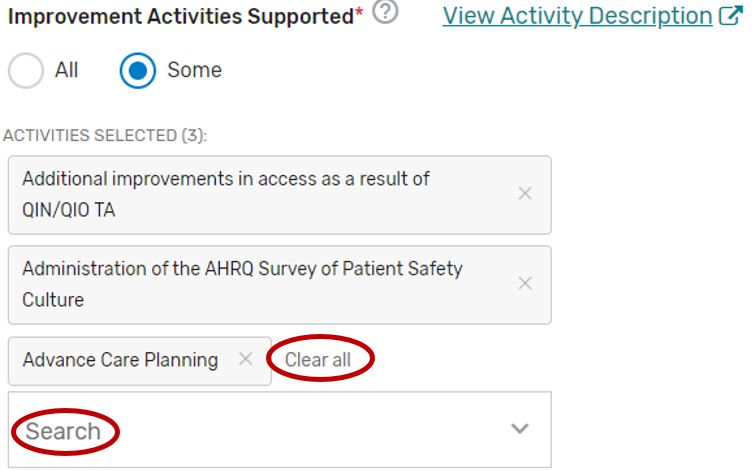The width and height of the screenshot is (752, 471).
Task: Click the ACTIVITIES SELECTED (3) label
Action: coord(105,135)
